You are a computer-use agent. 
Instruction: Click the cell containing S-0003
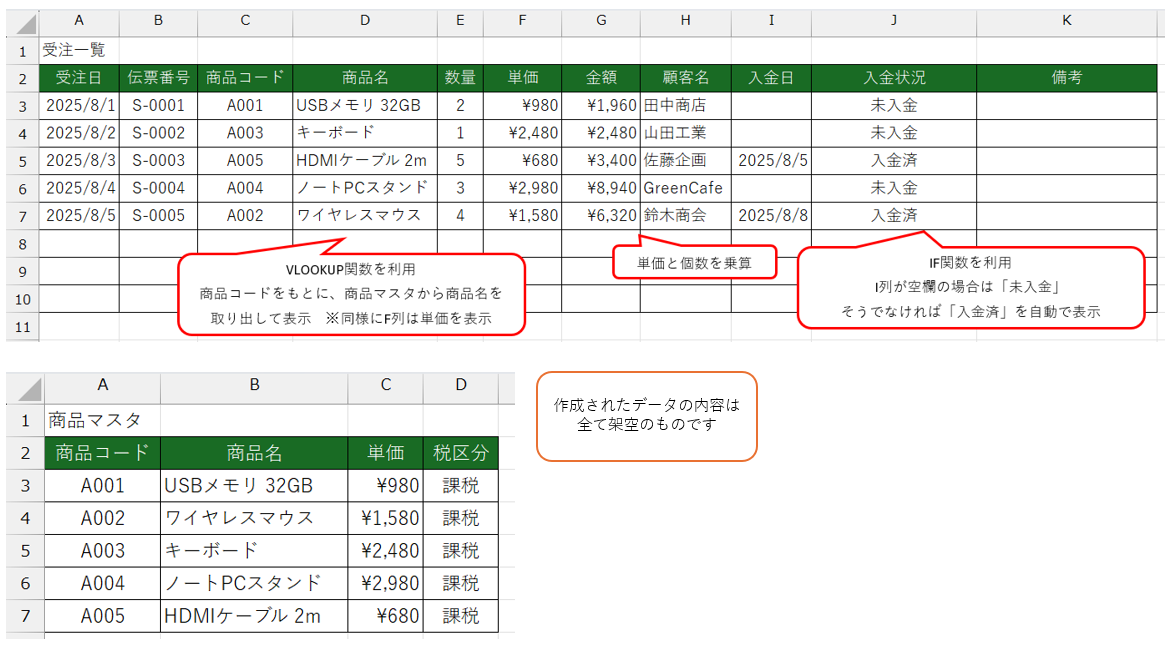[x=158, y=160]
